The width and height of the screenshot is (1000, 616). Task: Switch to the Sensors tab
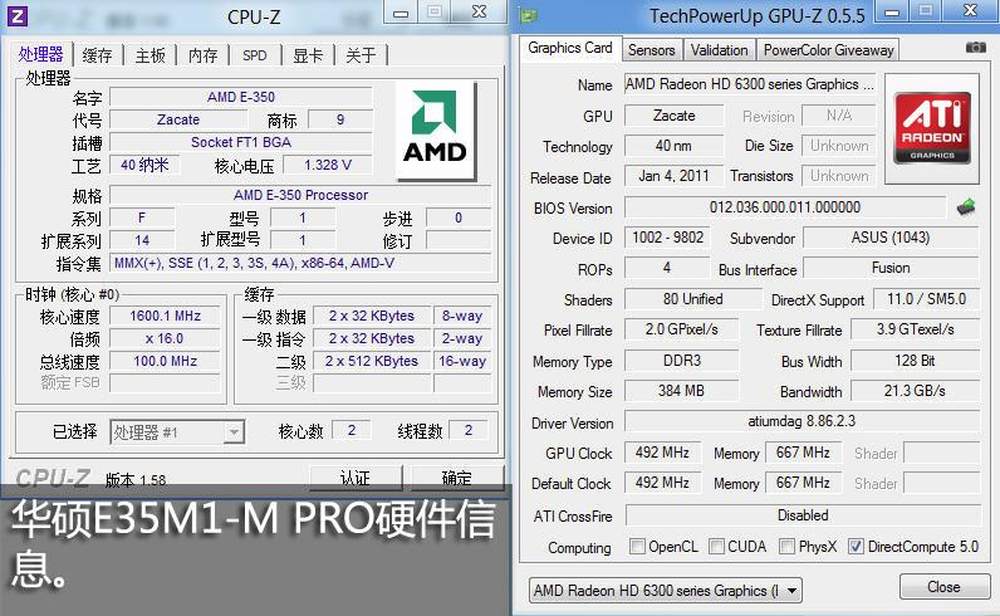[x=651, y=50]
